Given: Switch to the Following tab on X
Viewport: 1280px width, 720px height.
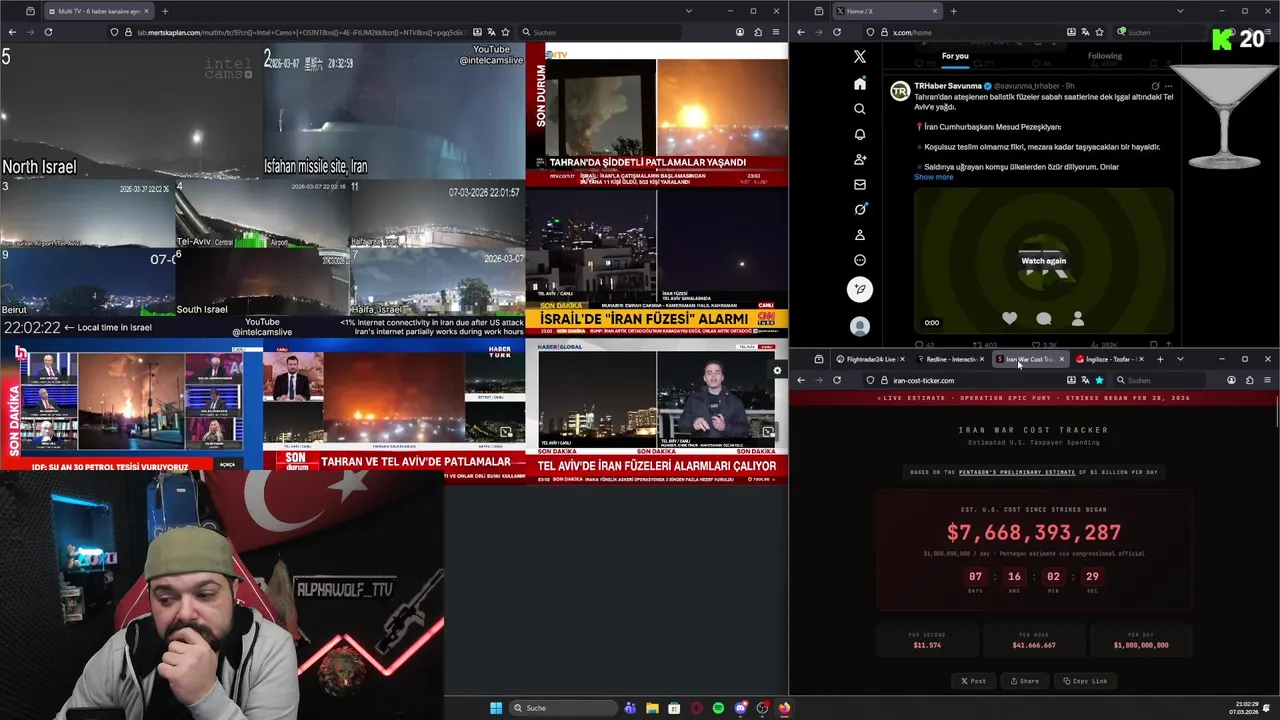Looking at the screenshot, I should [x=1105, y=56].
